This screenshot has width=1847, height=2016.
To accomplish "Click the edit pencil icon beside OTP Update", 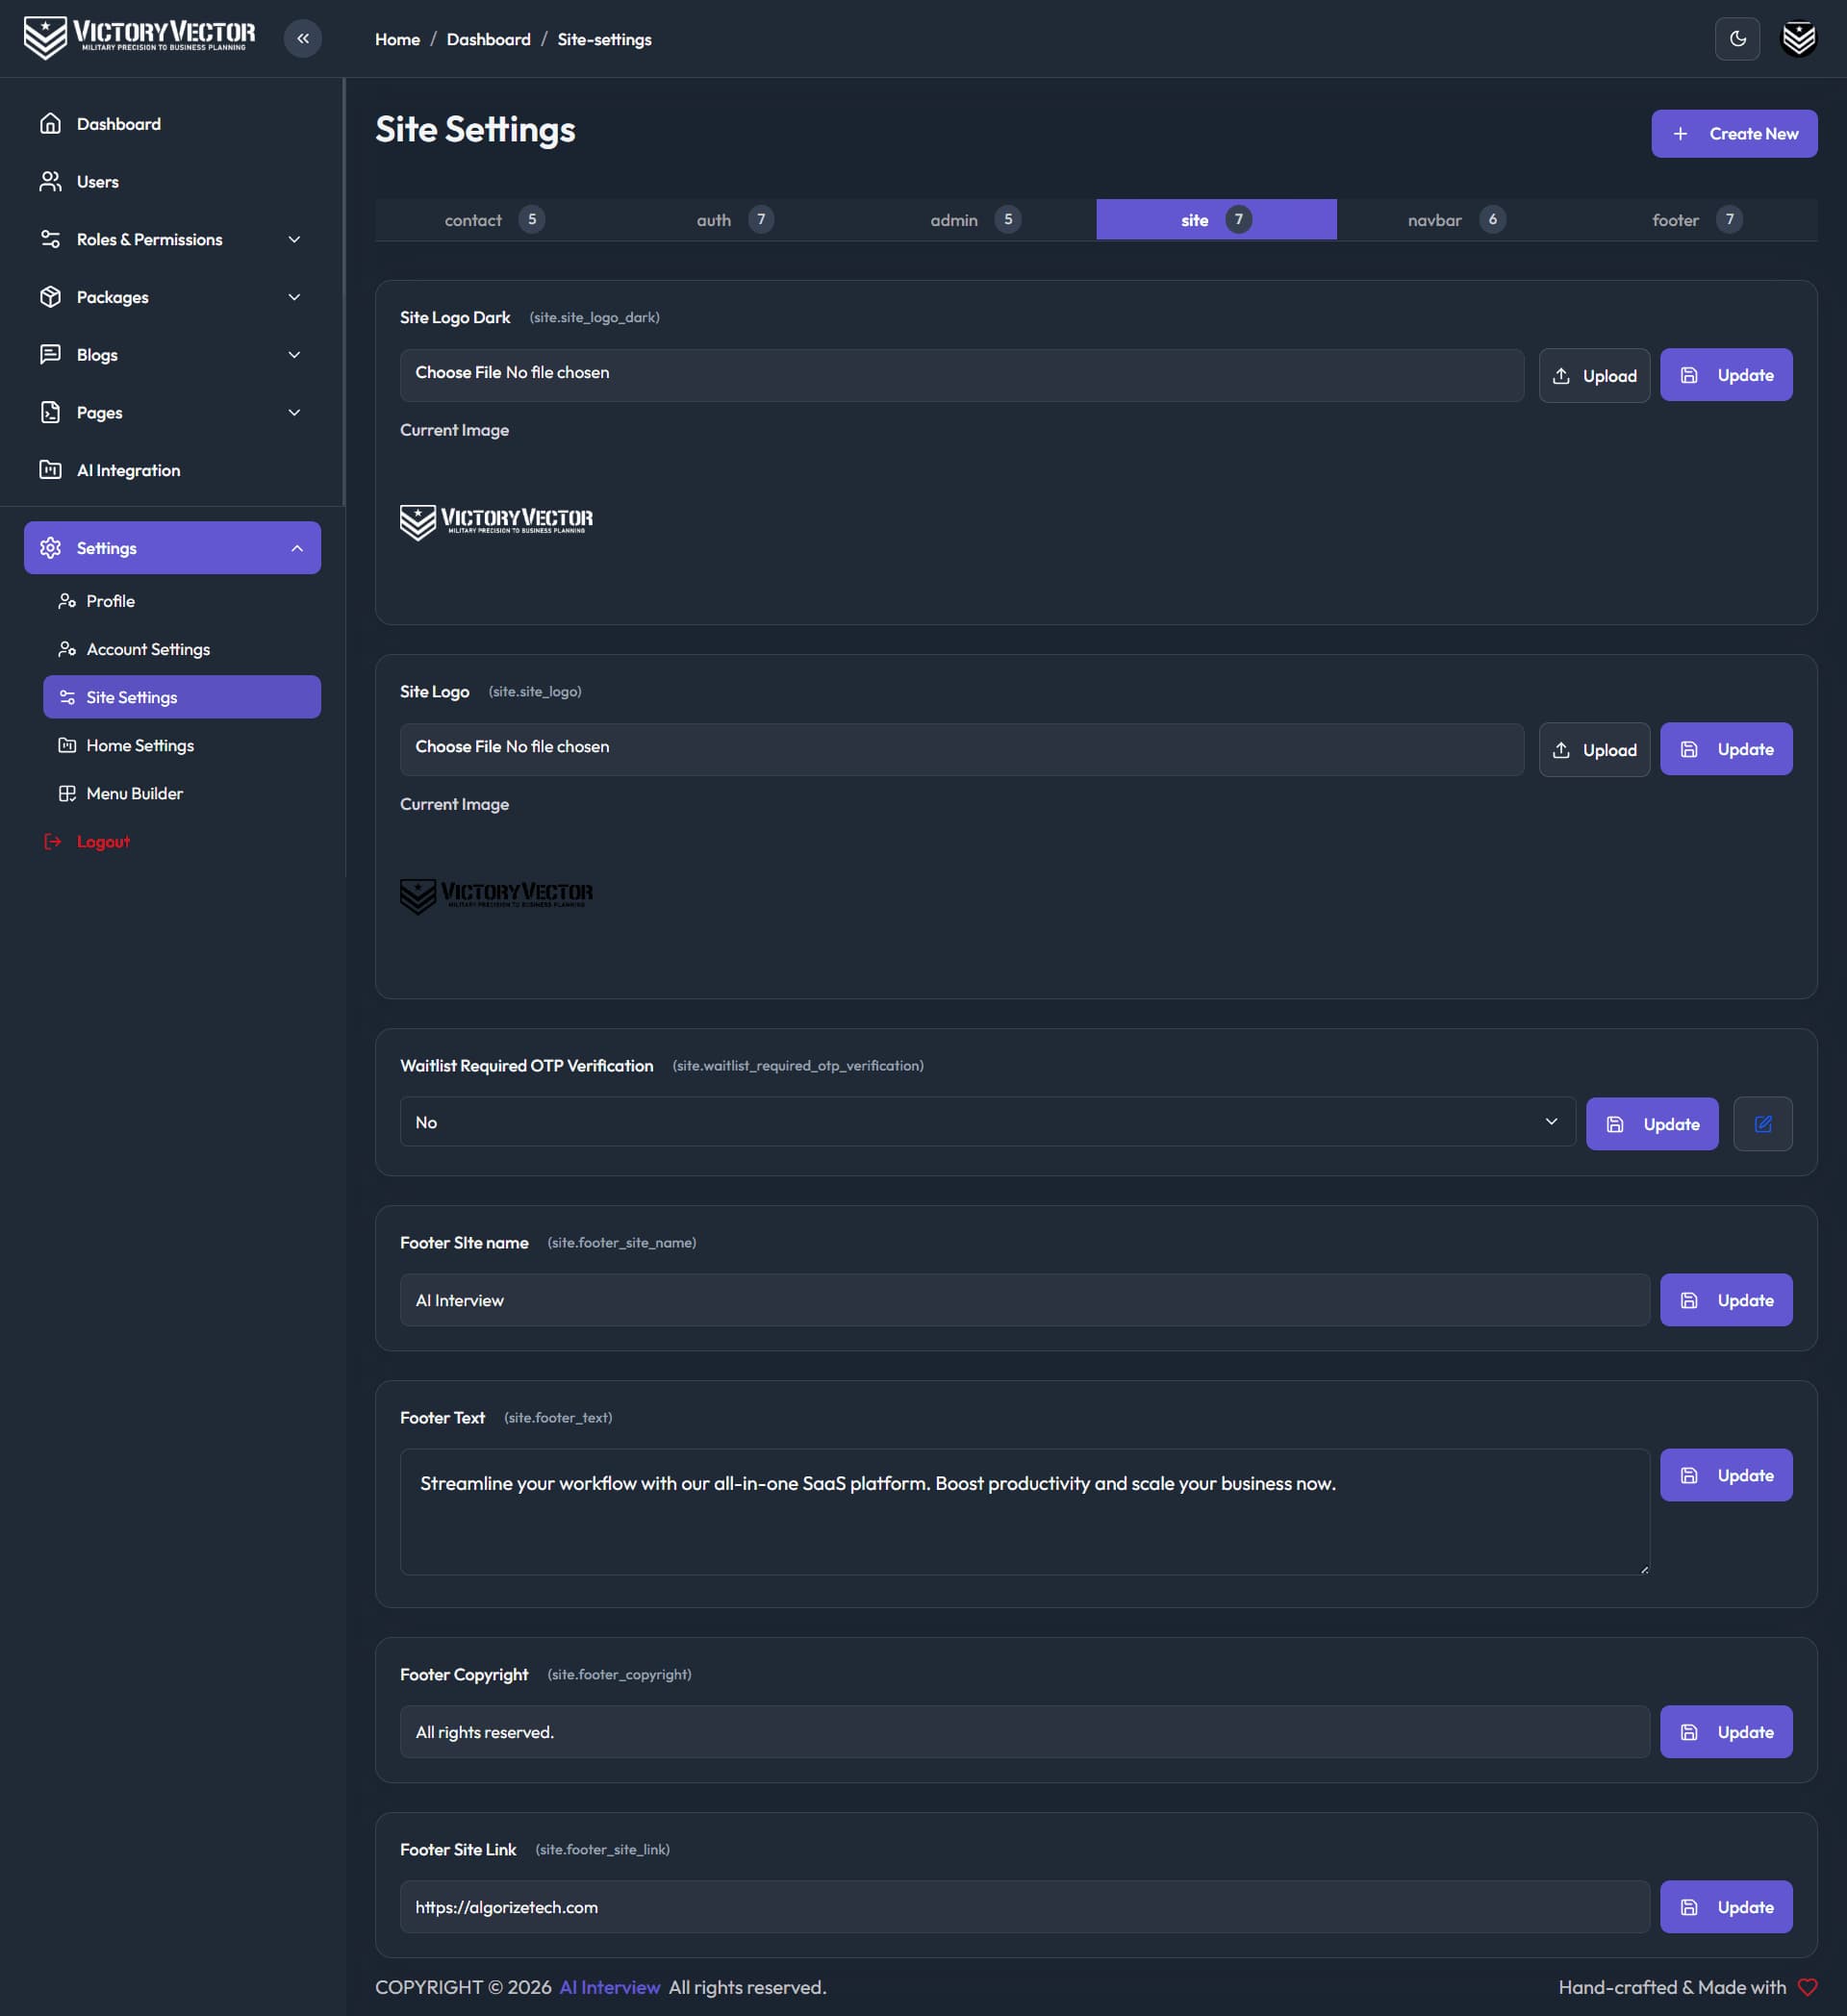I will tap(1762, 1124).
